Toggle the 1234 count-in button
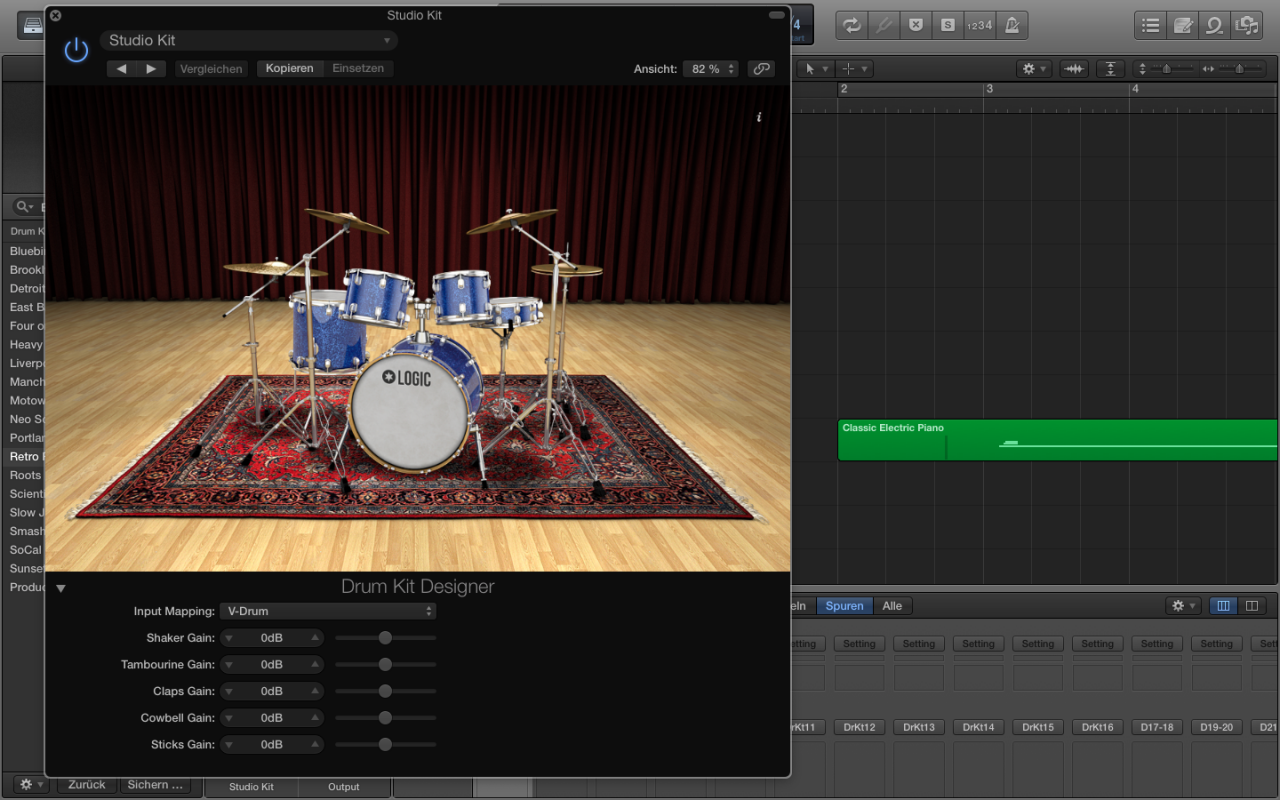Screen dimensions: 1280x800 [979, 26]
